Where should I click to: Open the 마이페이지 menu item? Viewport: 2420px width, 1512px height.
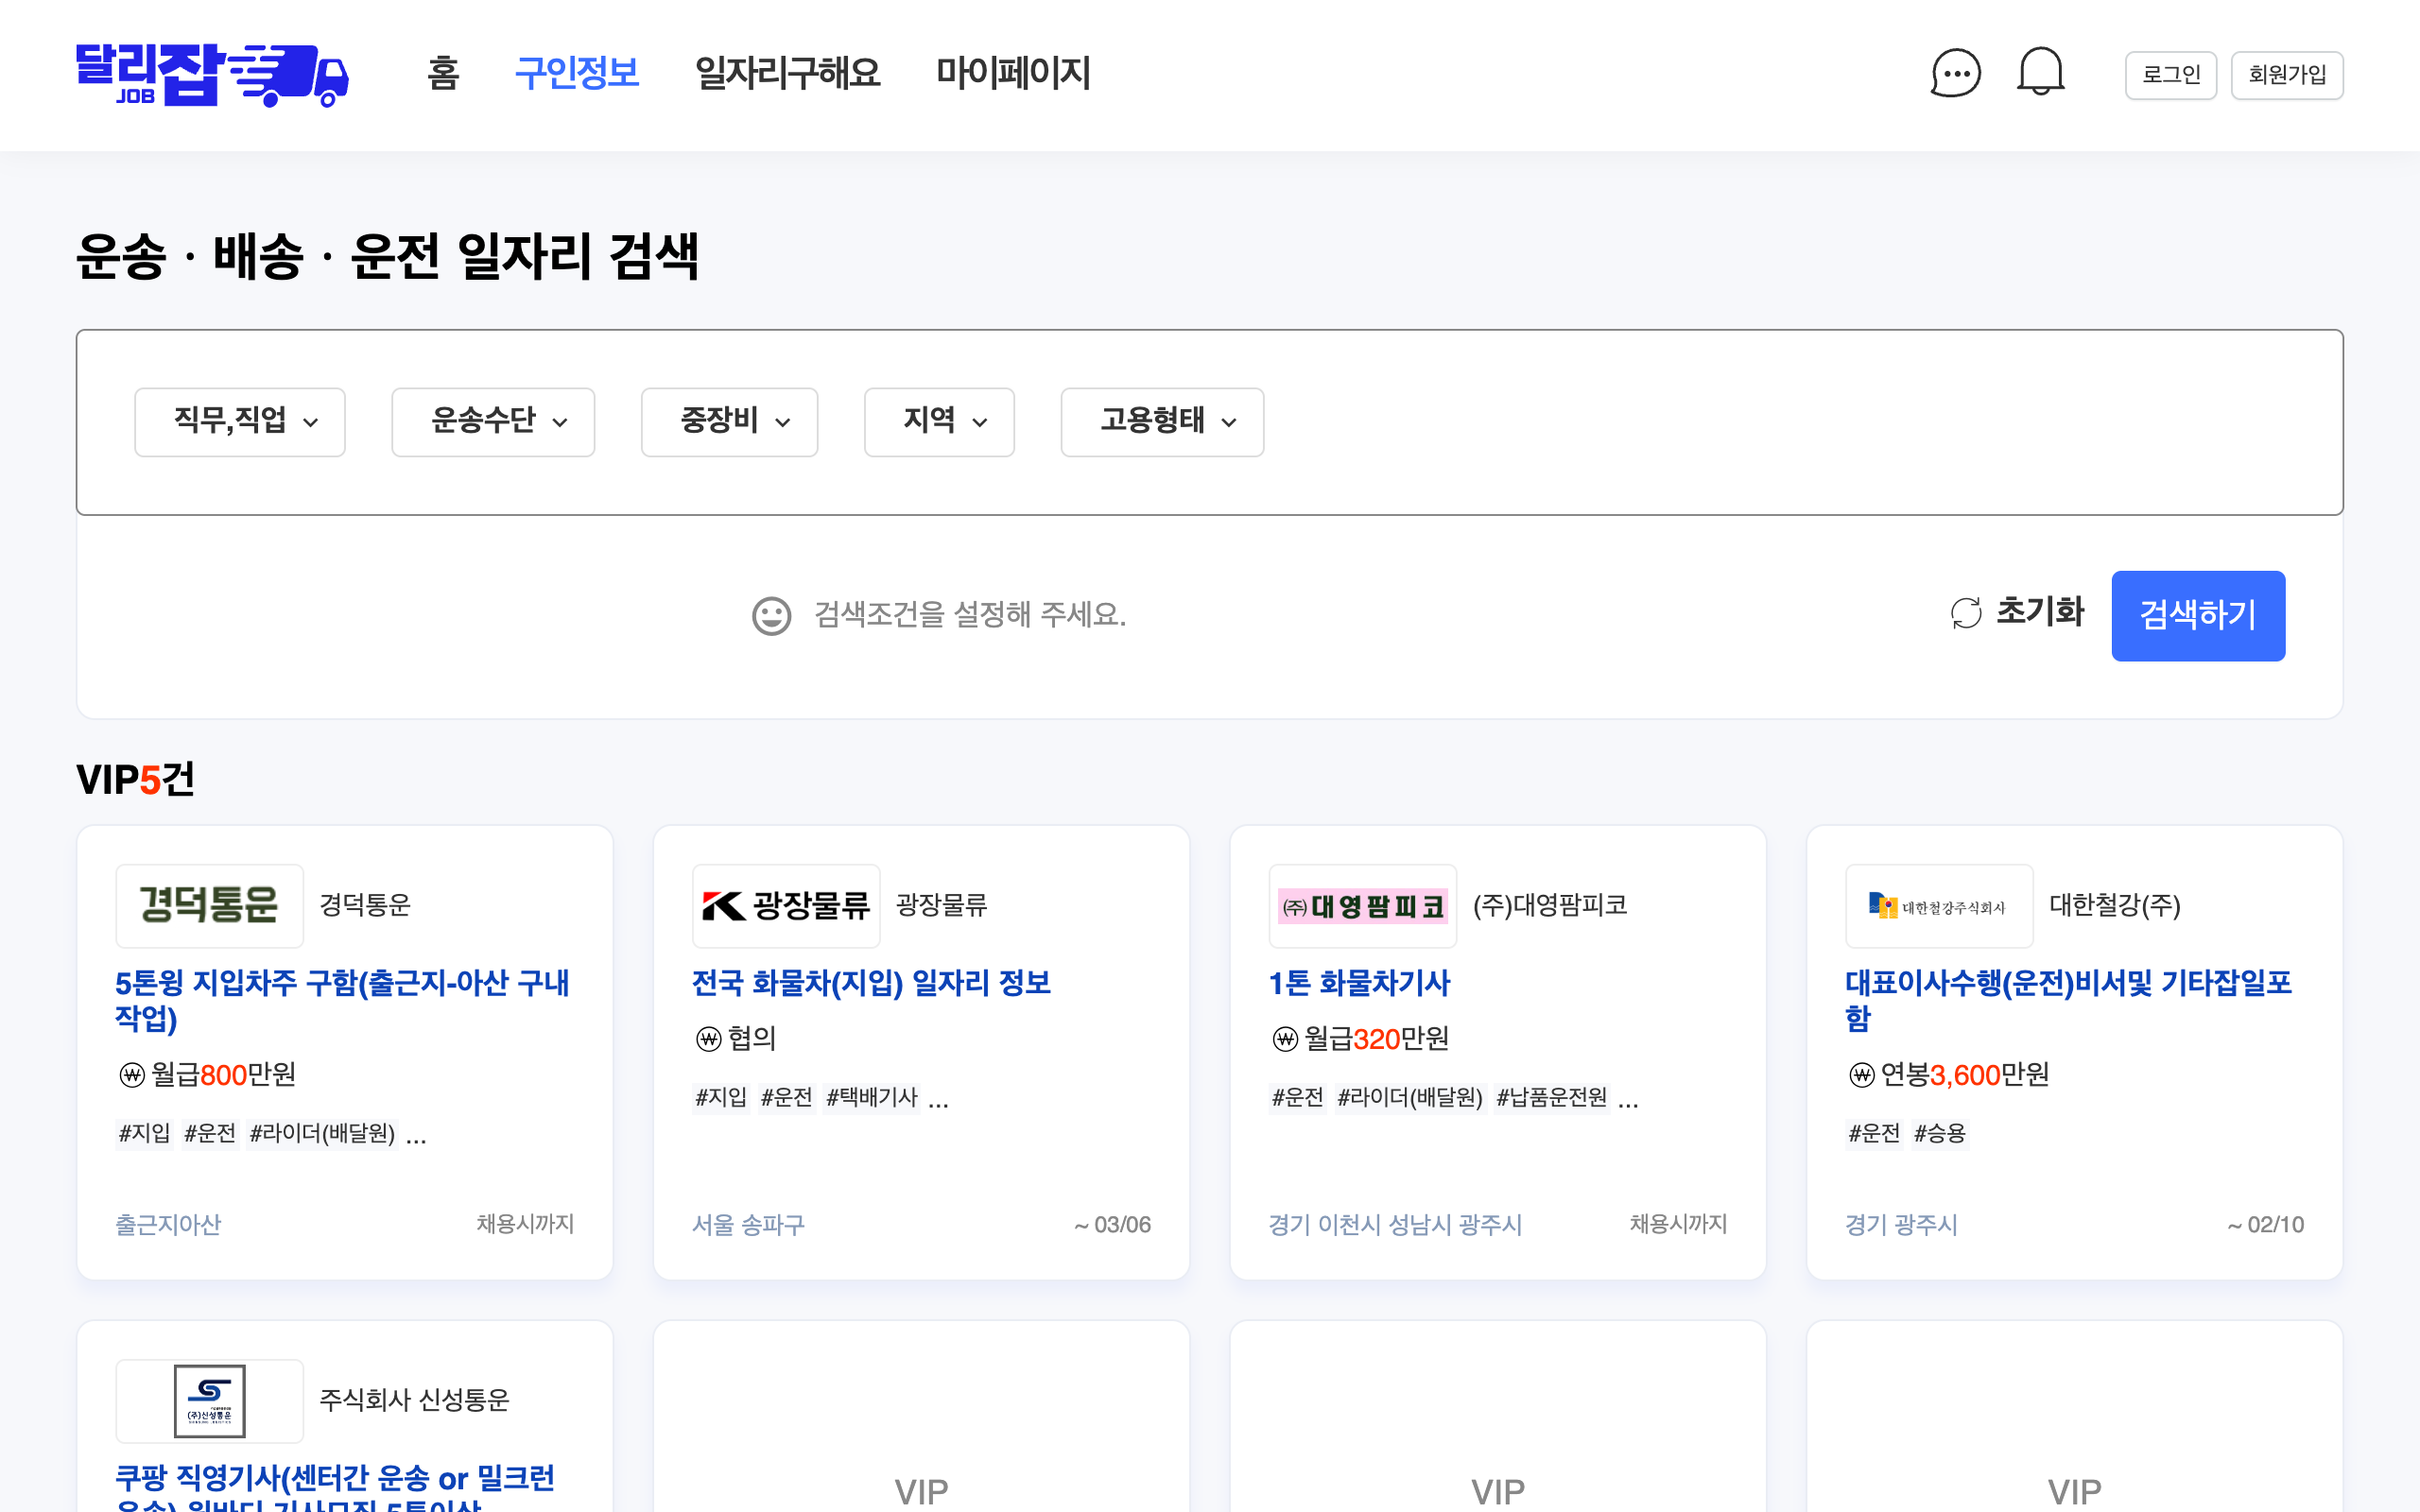1012,73
